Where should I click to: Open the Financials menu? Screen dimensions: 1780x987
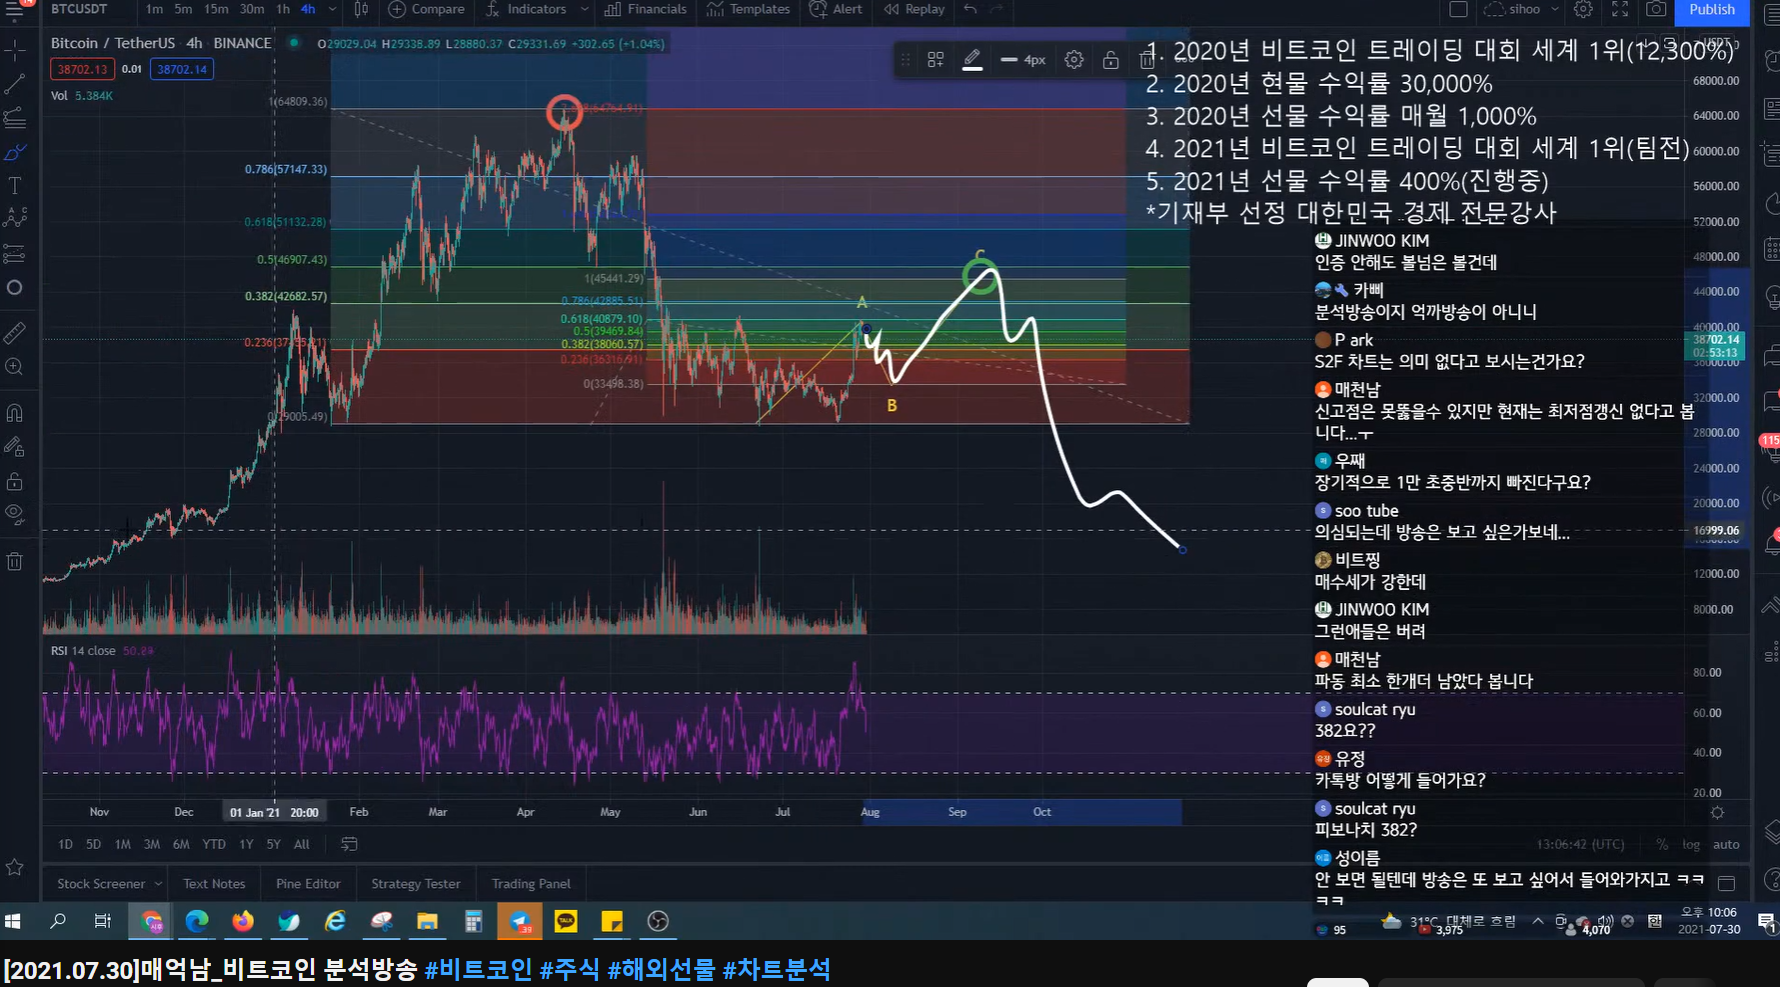click(646, 9)
